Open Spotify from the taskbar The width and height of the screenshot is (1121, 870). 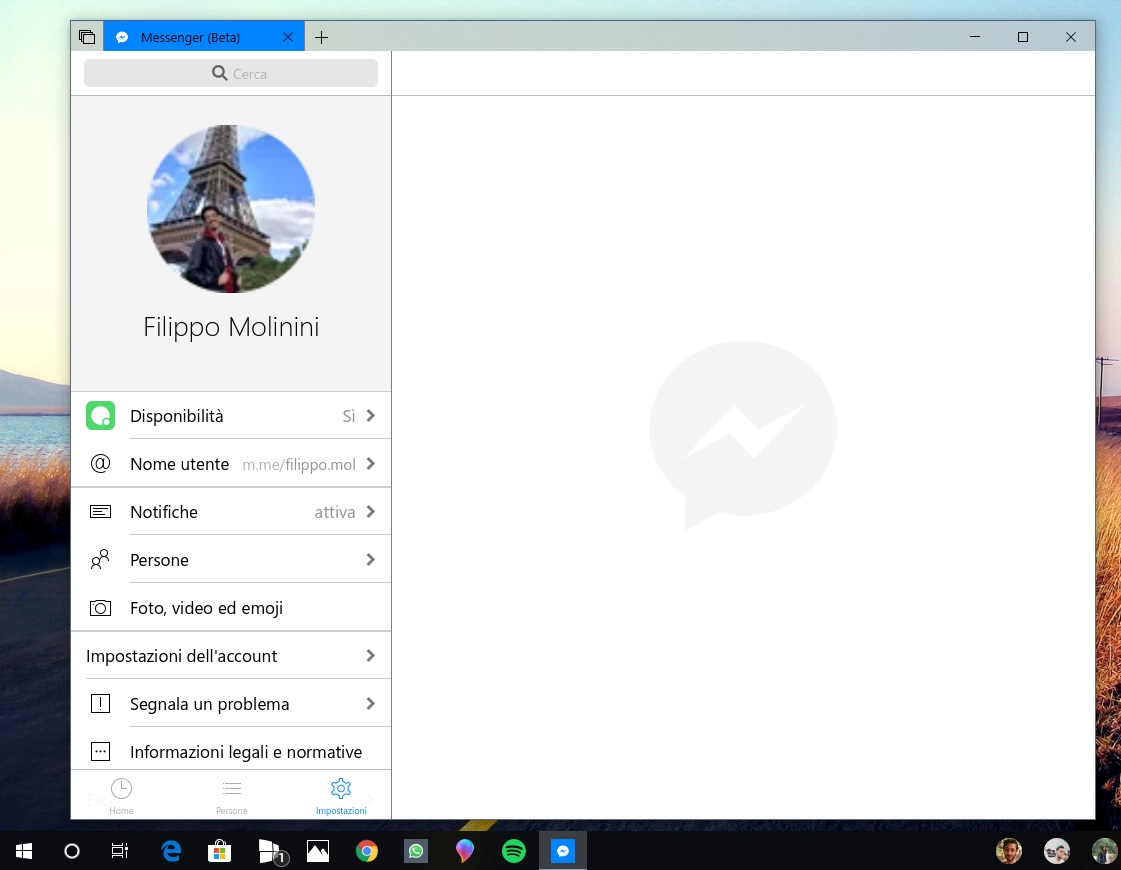(x=513, y=851)
